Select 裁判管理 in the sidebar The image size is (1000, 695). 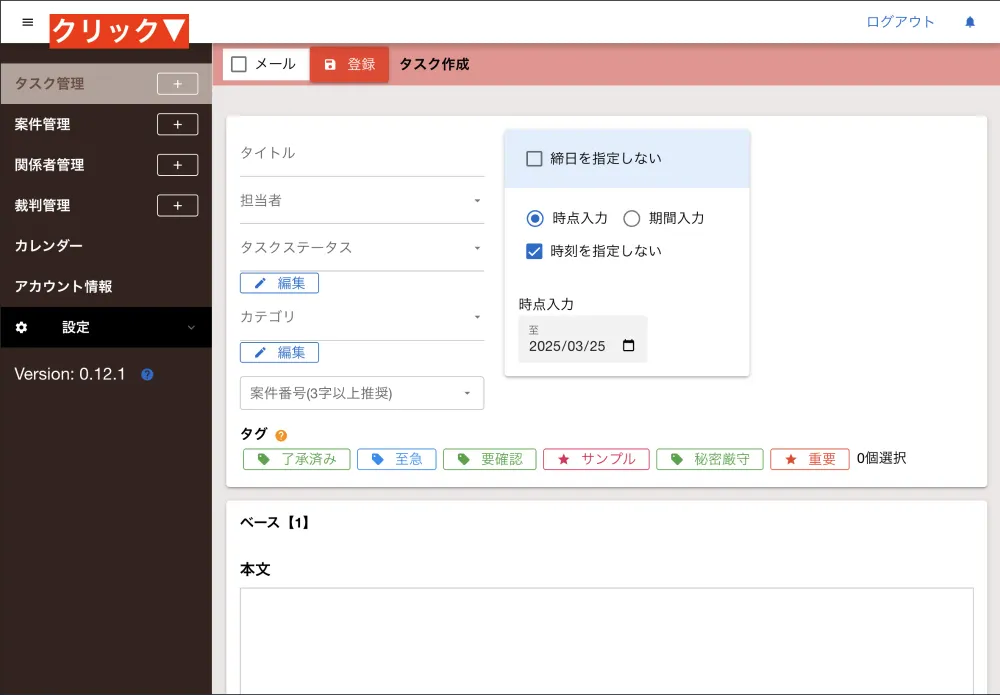tap(45, 205)
